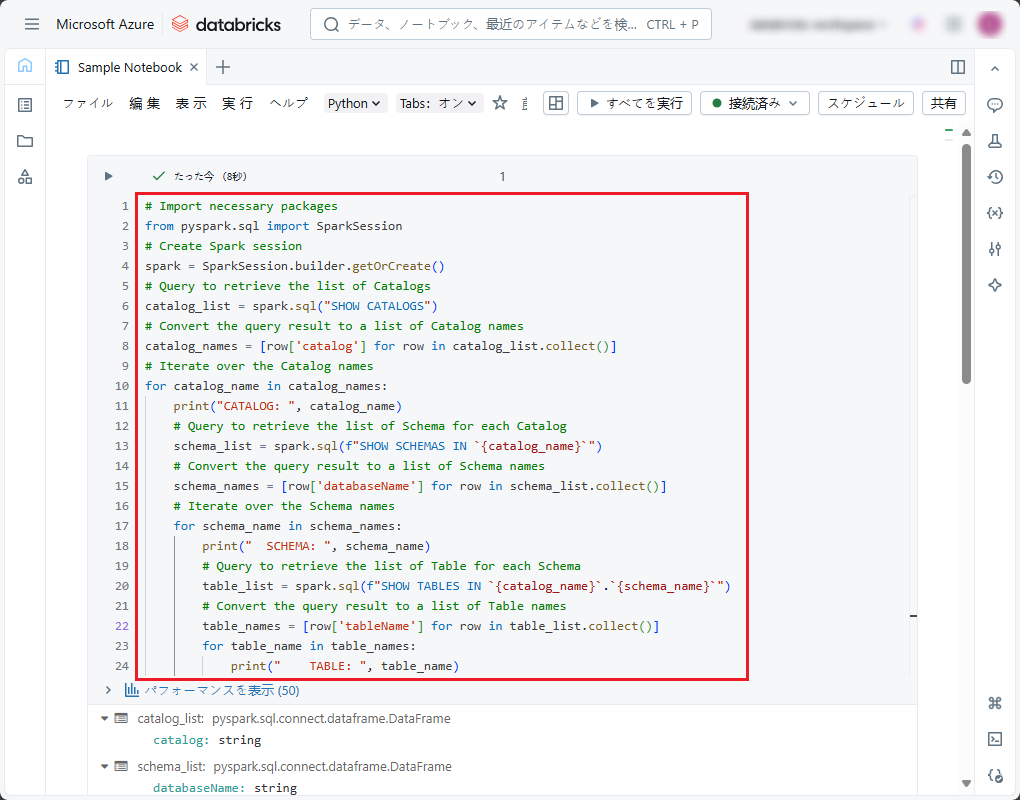Open the Assistant sparkle icon

pos(994,285)
